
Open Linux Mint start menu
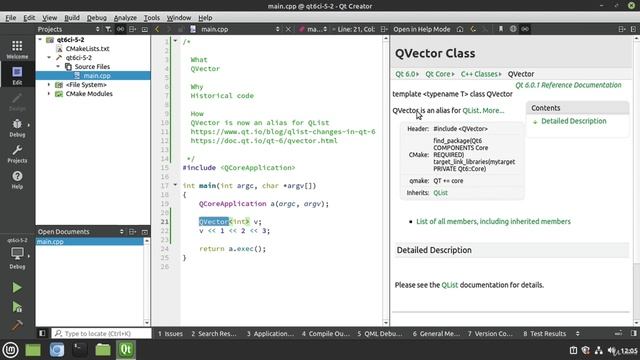[x=10, y=350]
